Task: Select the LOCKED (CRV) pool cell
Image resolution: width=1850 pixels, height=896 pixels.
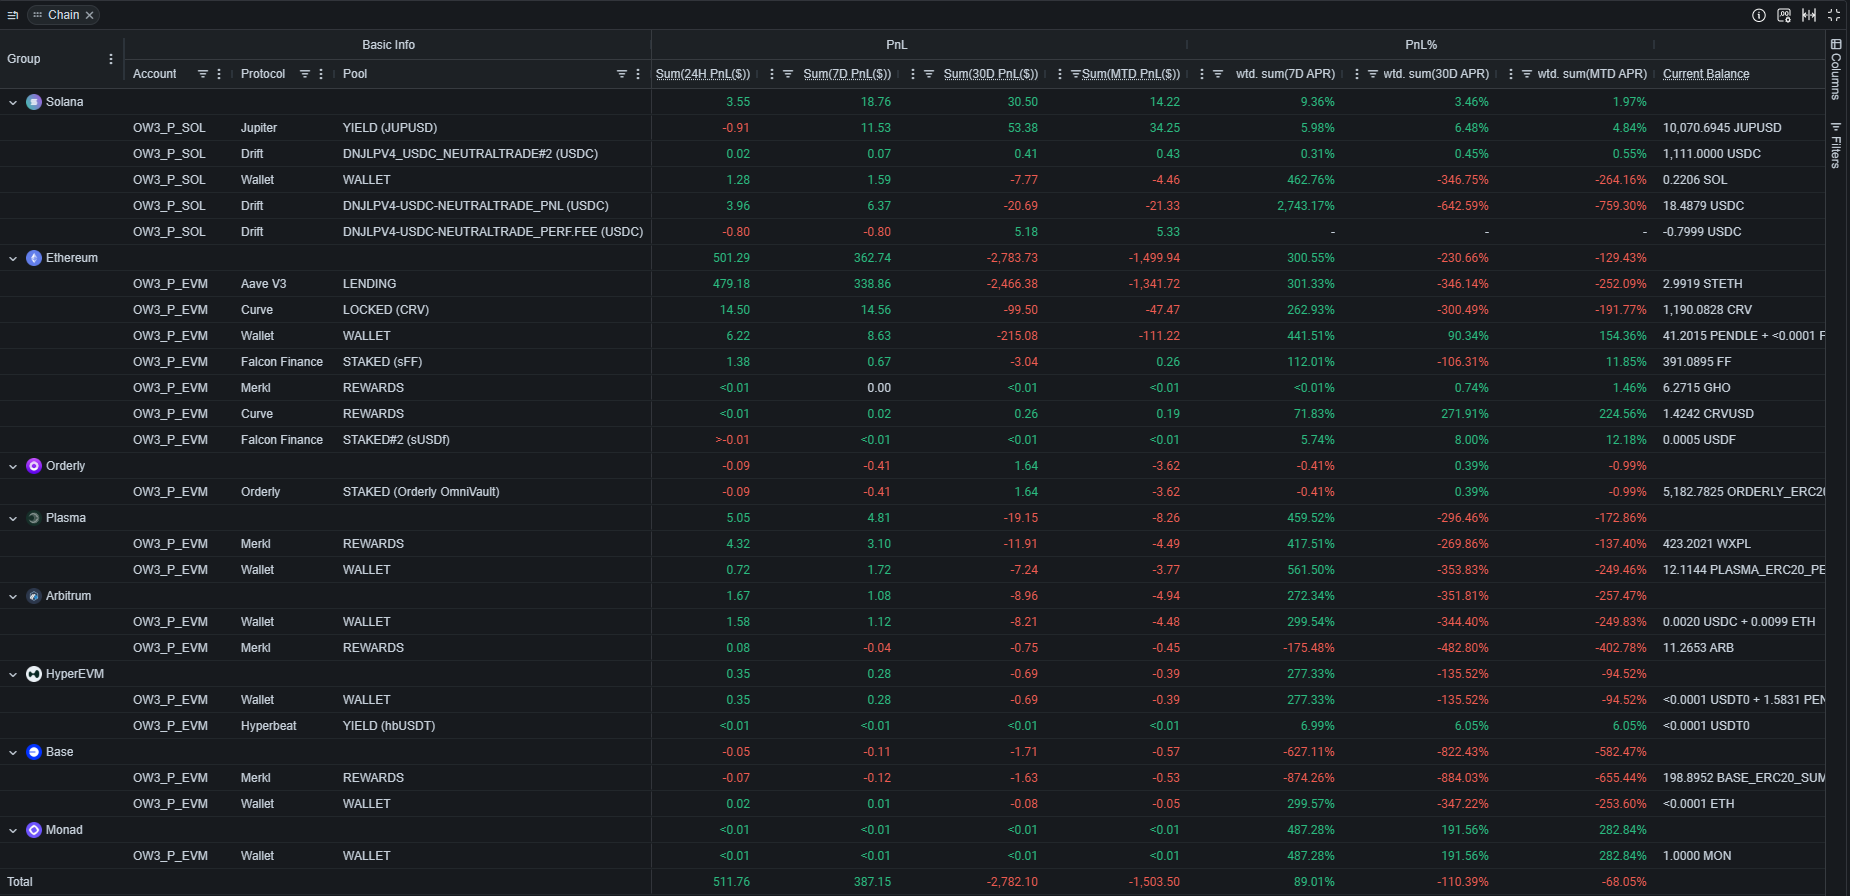Action: pyautogui.click(x=386, y=310)
